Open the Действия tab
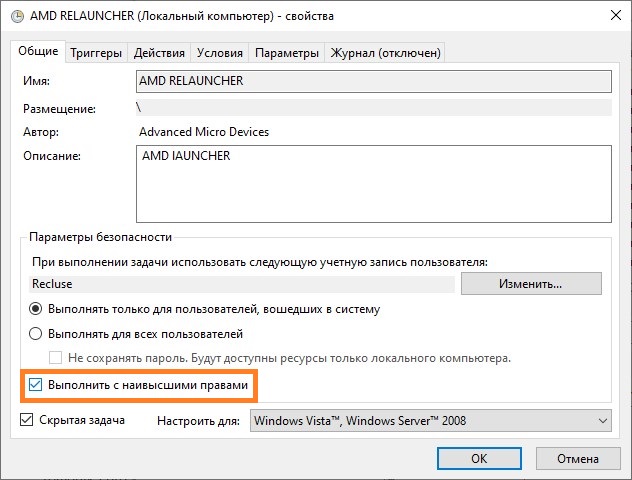This screenshot has width=632, height=480. 159,53
